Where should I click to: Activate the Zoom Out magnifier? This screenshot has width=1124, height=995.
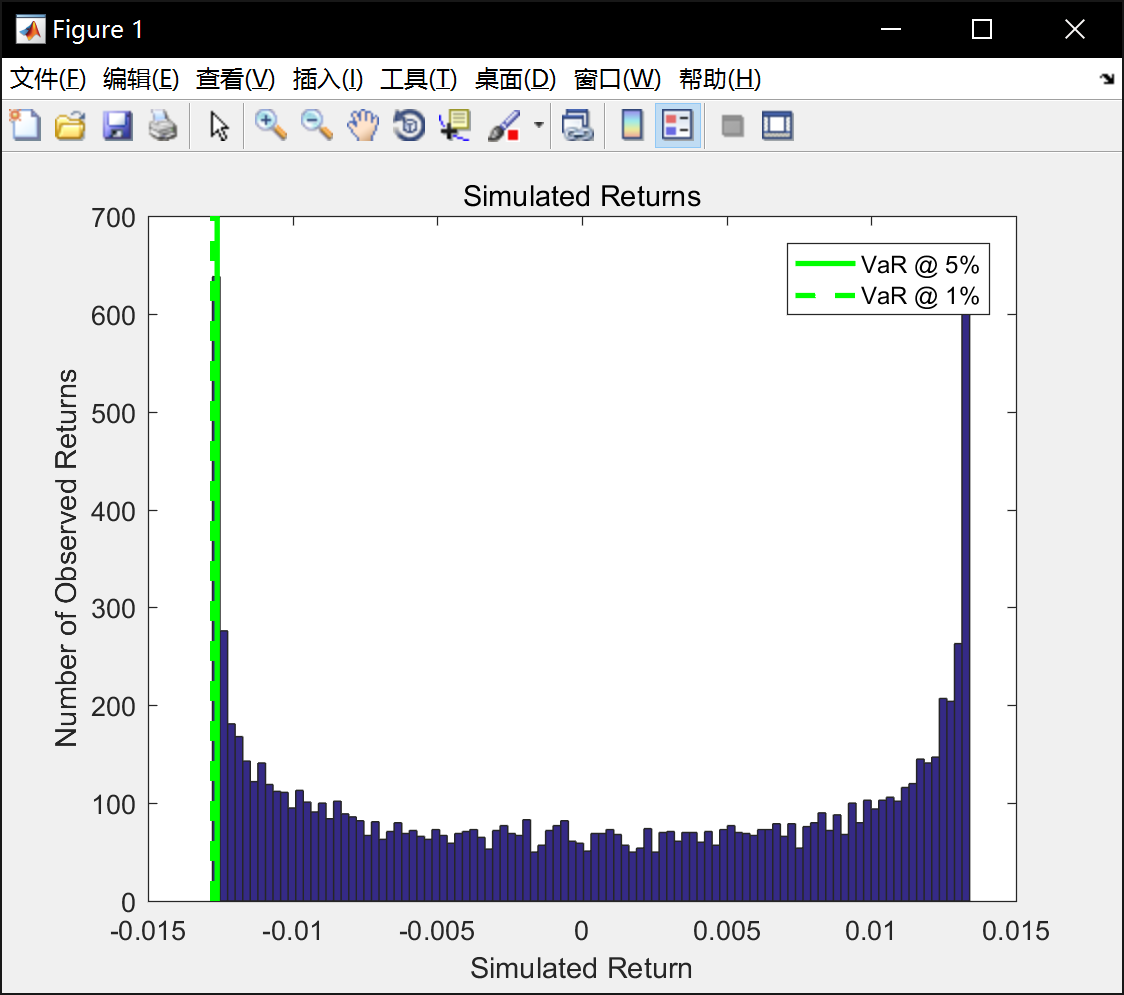316,125
